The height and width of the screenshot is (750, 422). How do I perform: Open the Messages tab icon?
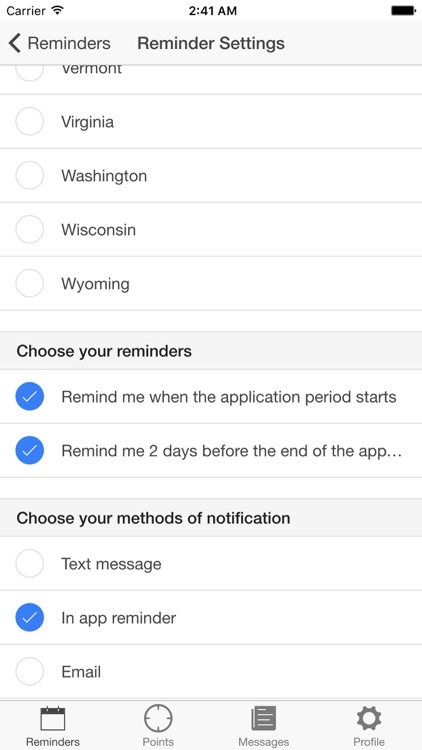click(x=264, y=718)
